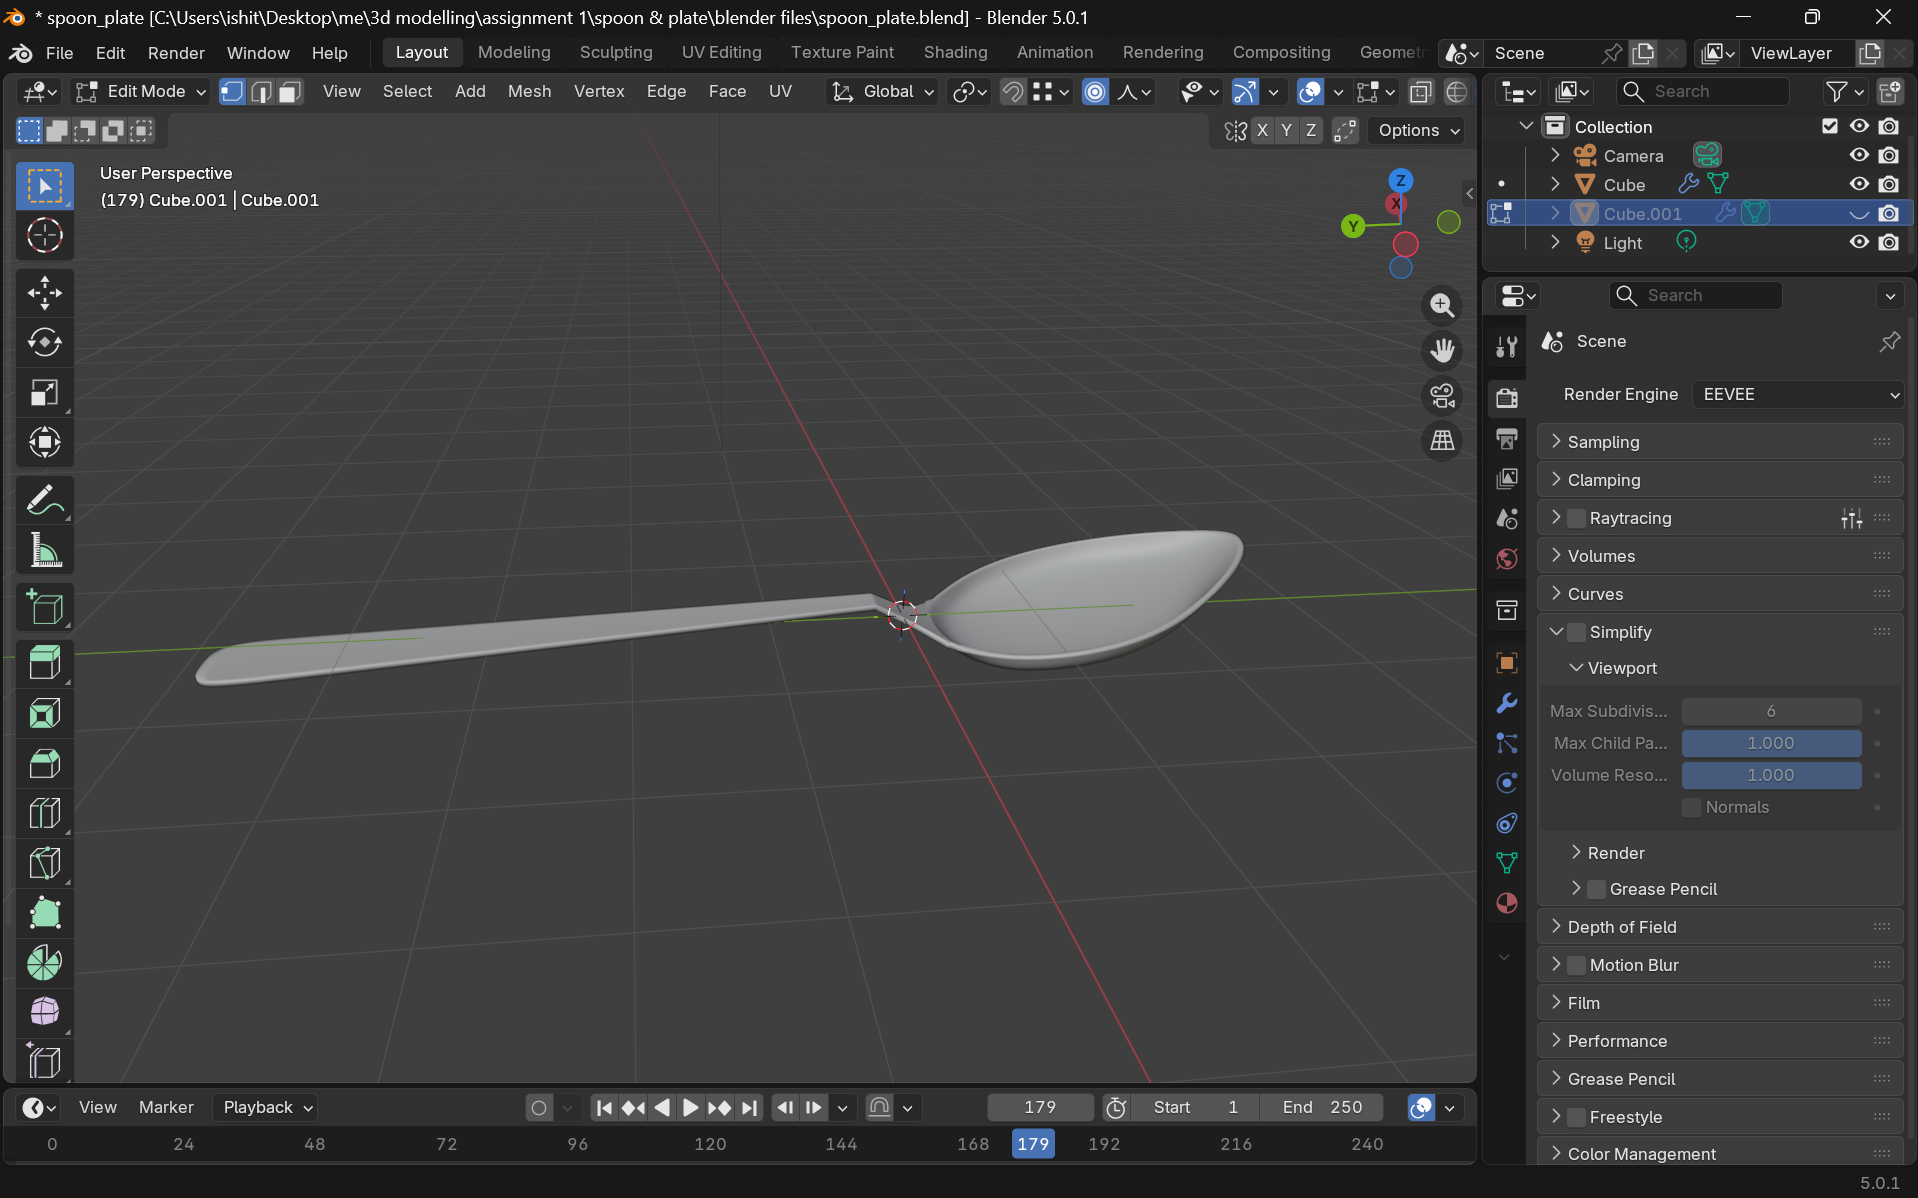
Task: Click the pan view hand icon
Action: click(1442, 351)
